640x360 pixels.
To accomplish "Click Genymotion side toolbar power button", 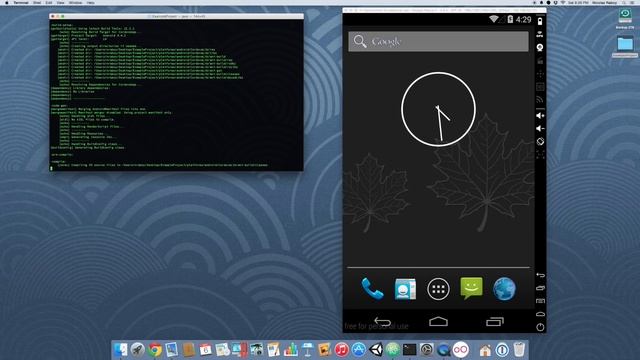I will [540, 327].
